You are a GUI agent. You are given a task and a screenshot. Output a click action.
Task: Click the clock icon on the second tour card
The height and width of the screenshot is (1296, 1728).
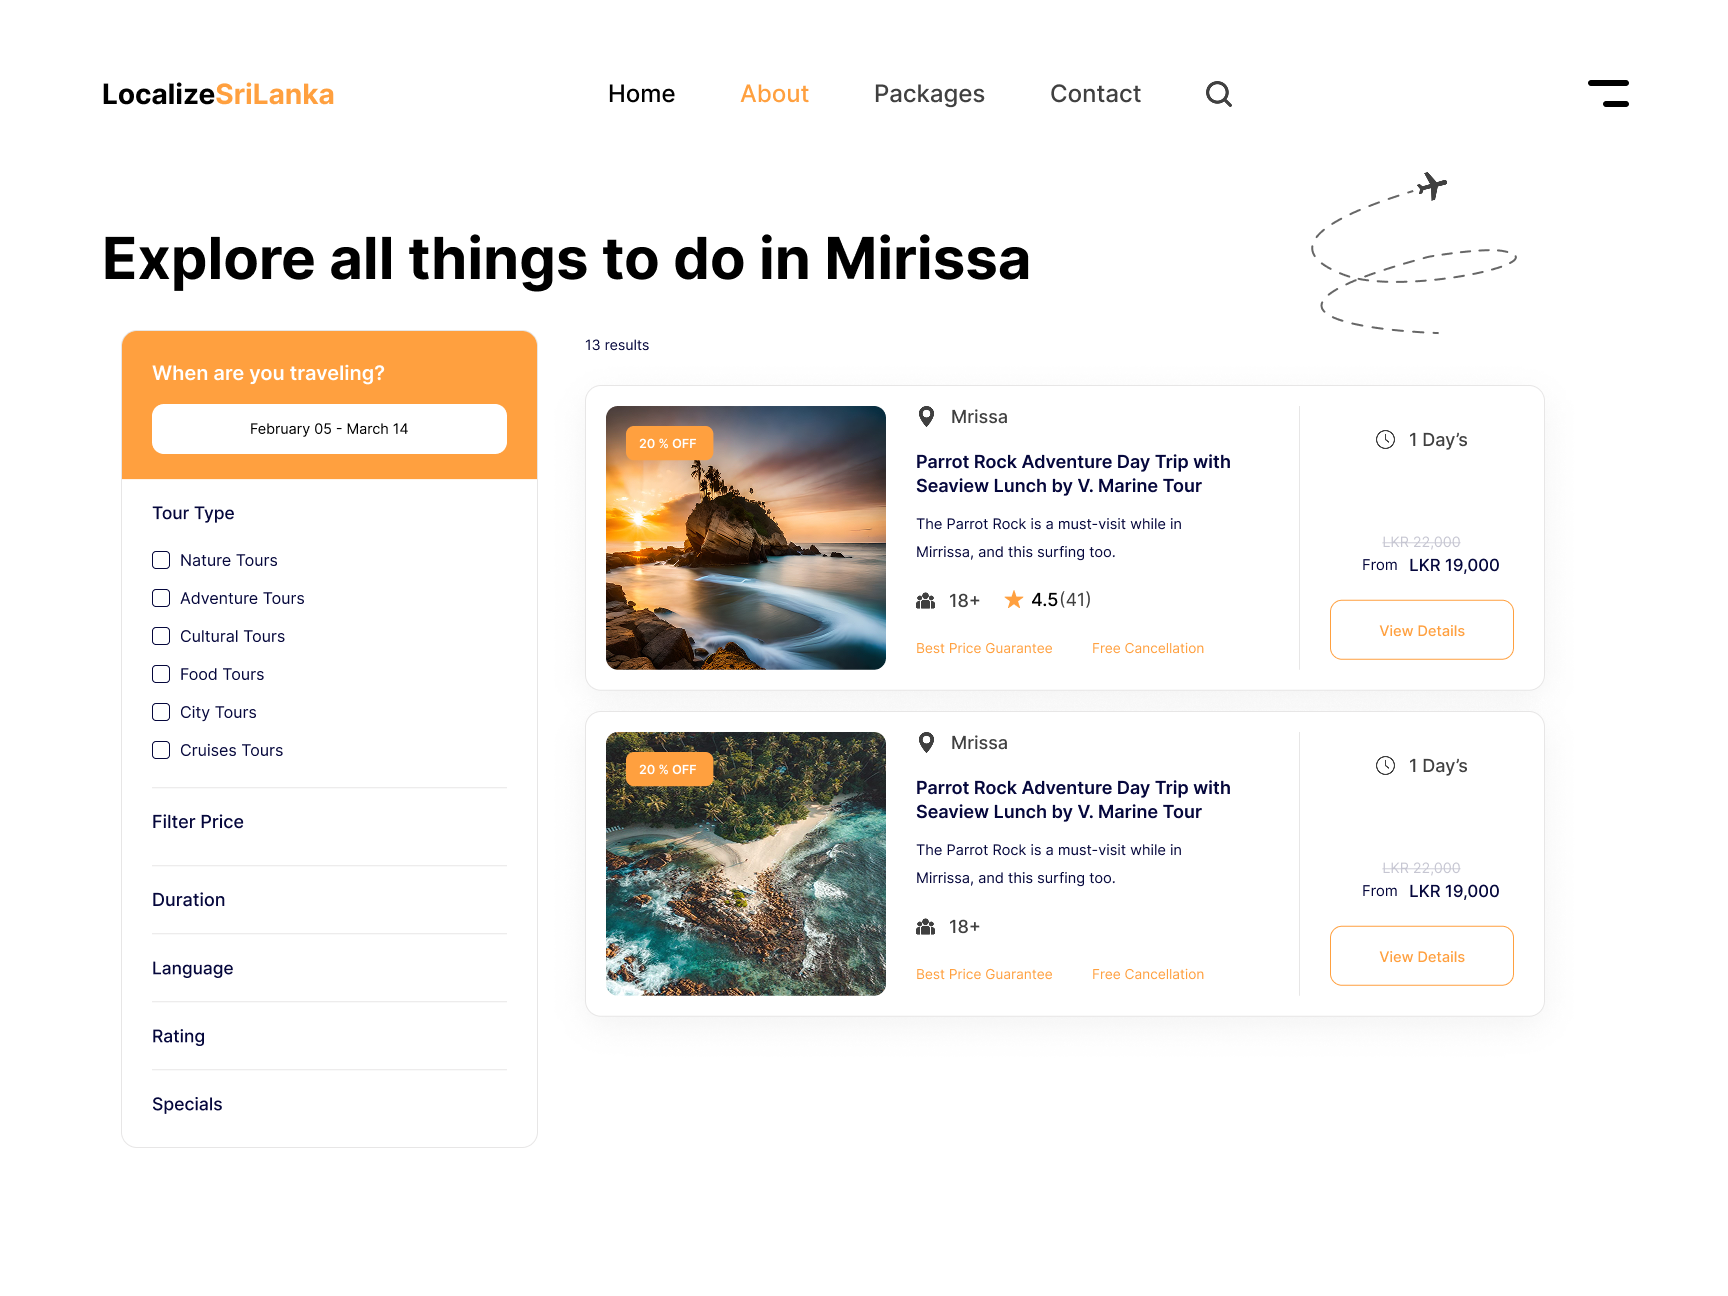tap(1386, 765)
